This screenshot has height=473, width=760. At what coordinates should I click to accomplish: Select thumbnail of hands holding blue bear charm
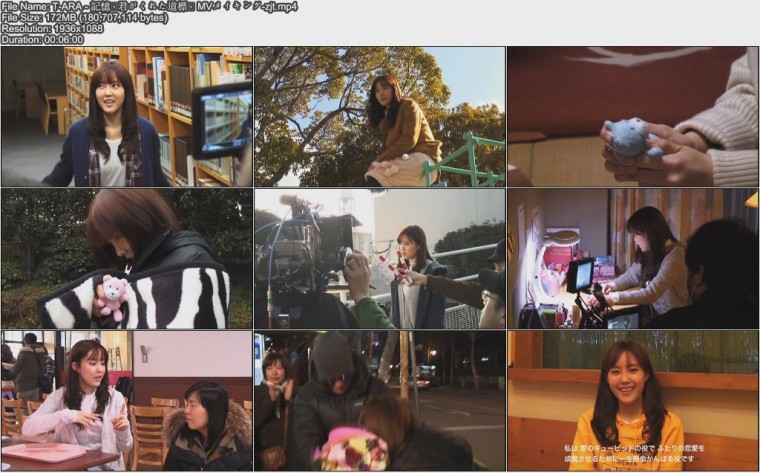click(x=633, y=117)
